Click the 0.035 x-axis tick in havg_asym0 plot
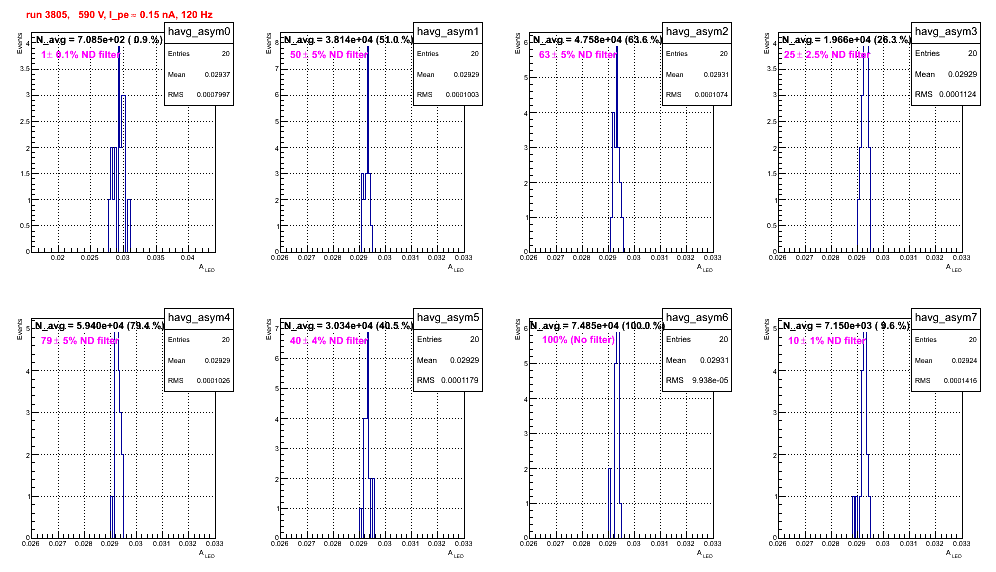The height and width of the screenshot is (572, 996). coord(156,257)
